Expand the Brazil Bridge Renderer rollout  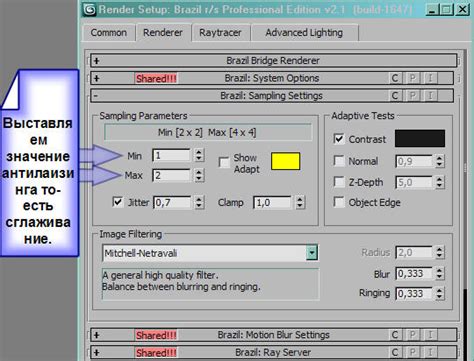tap(97, 61)
